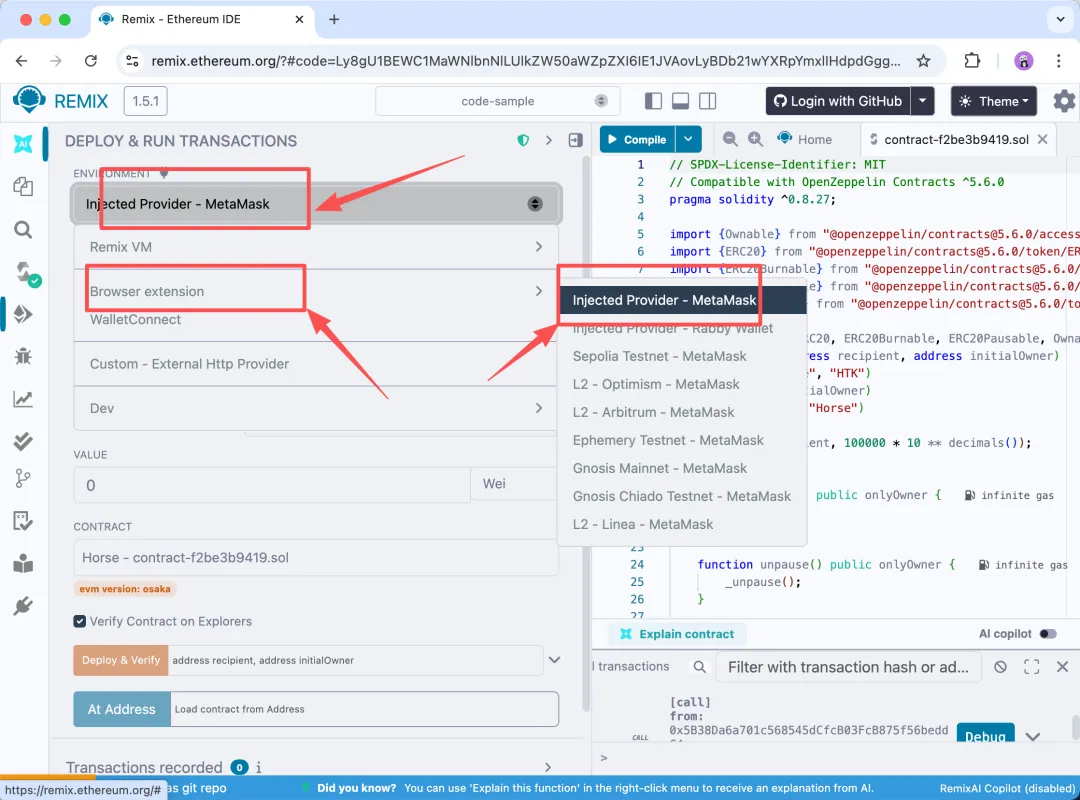Focus the Load contract from Address field
This screenshot has width=1080, height=800.
[364, 709]
